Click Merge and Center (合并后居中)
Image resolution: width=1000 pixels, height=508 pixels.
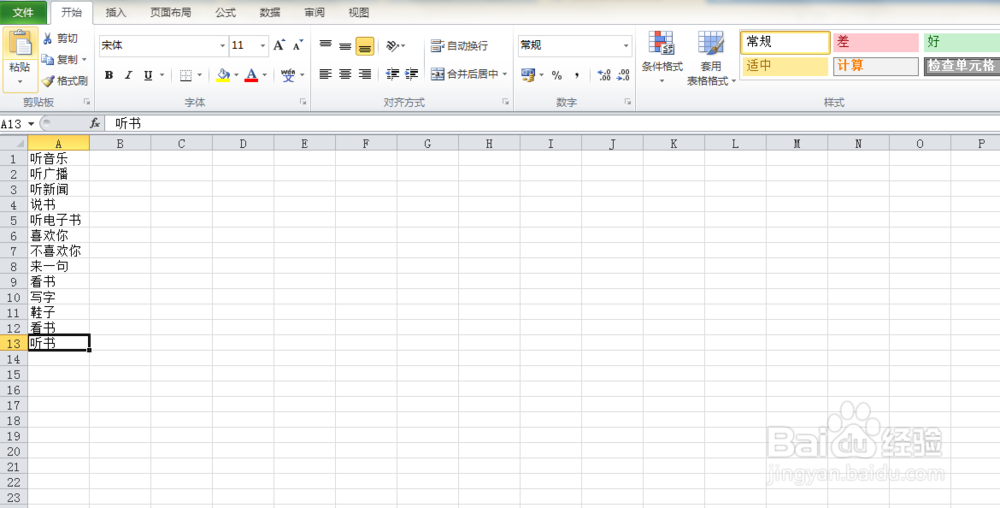point(464,74)
